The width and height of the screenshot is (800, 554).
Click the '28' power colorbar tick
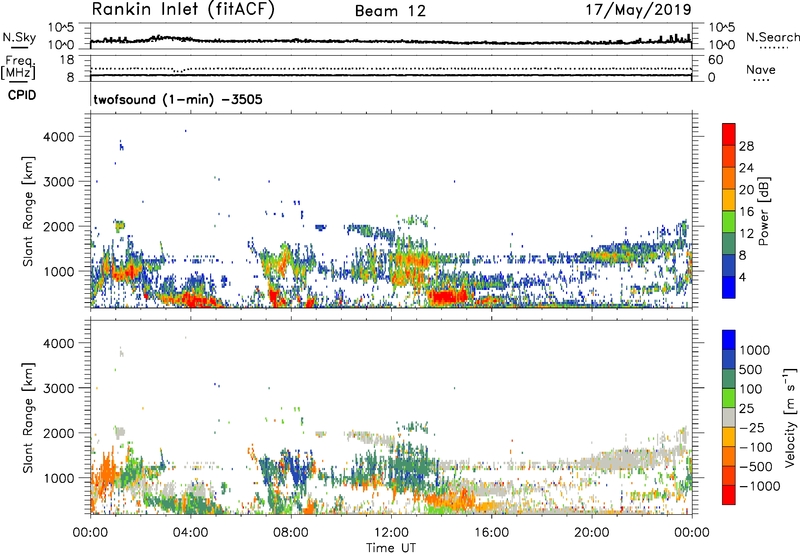point(746,146)
